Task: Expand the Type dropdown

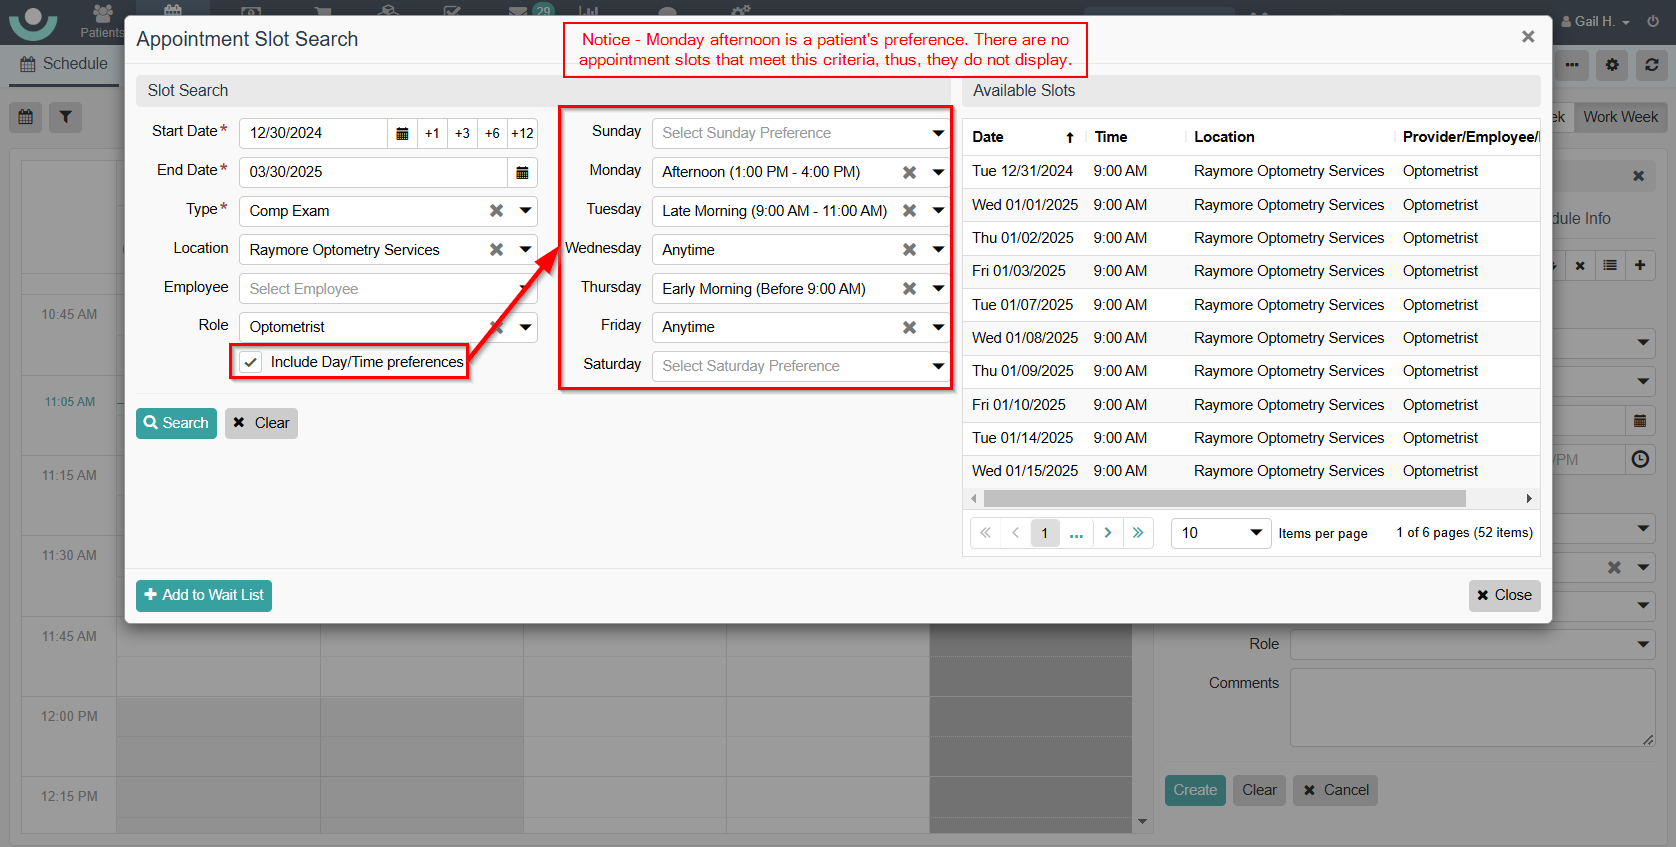Action: coord(525,211)
